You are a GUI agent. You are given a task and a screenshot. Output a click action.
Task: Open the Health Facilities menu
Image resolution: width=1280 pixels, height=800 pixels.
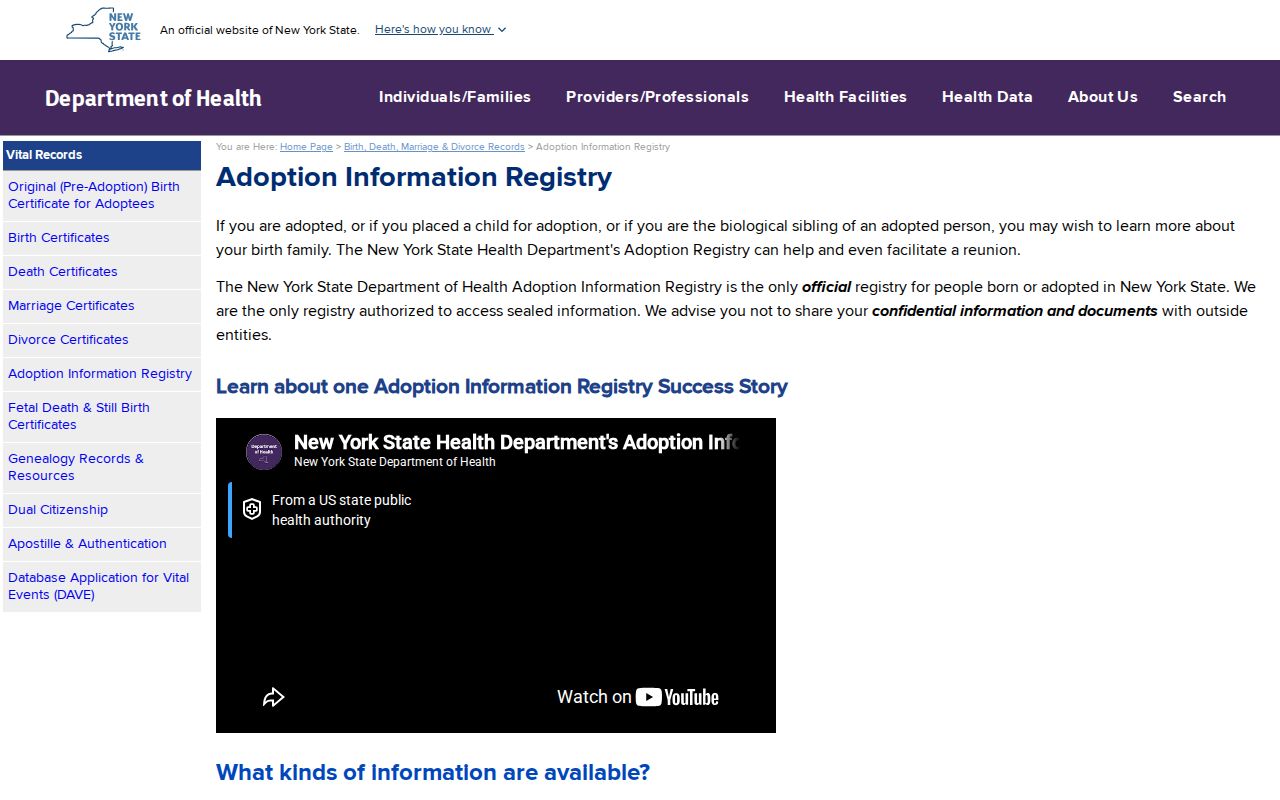845,97
